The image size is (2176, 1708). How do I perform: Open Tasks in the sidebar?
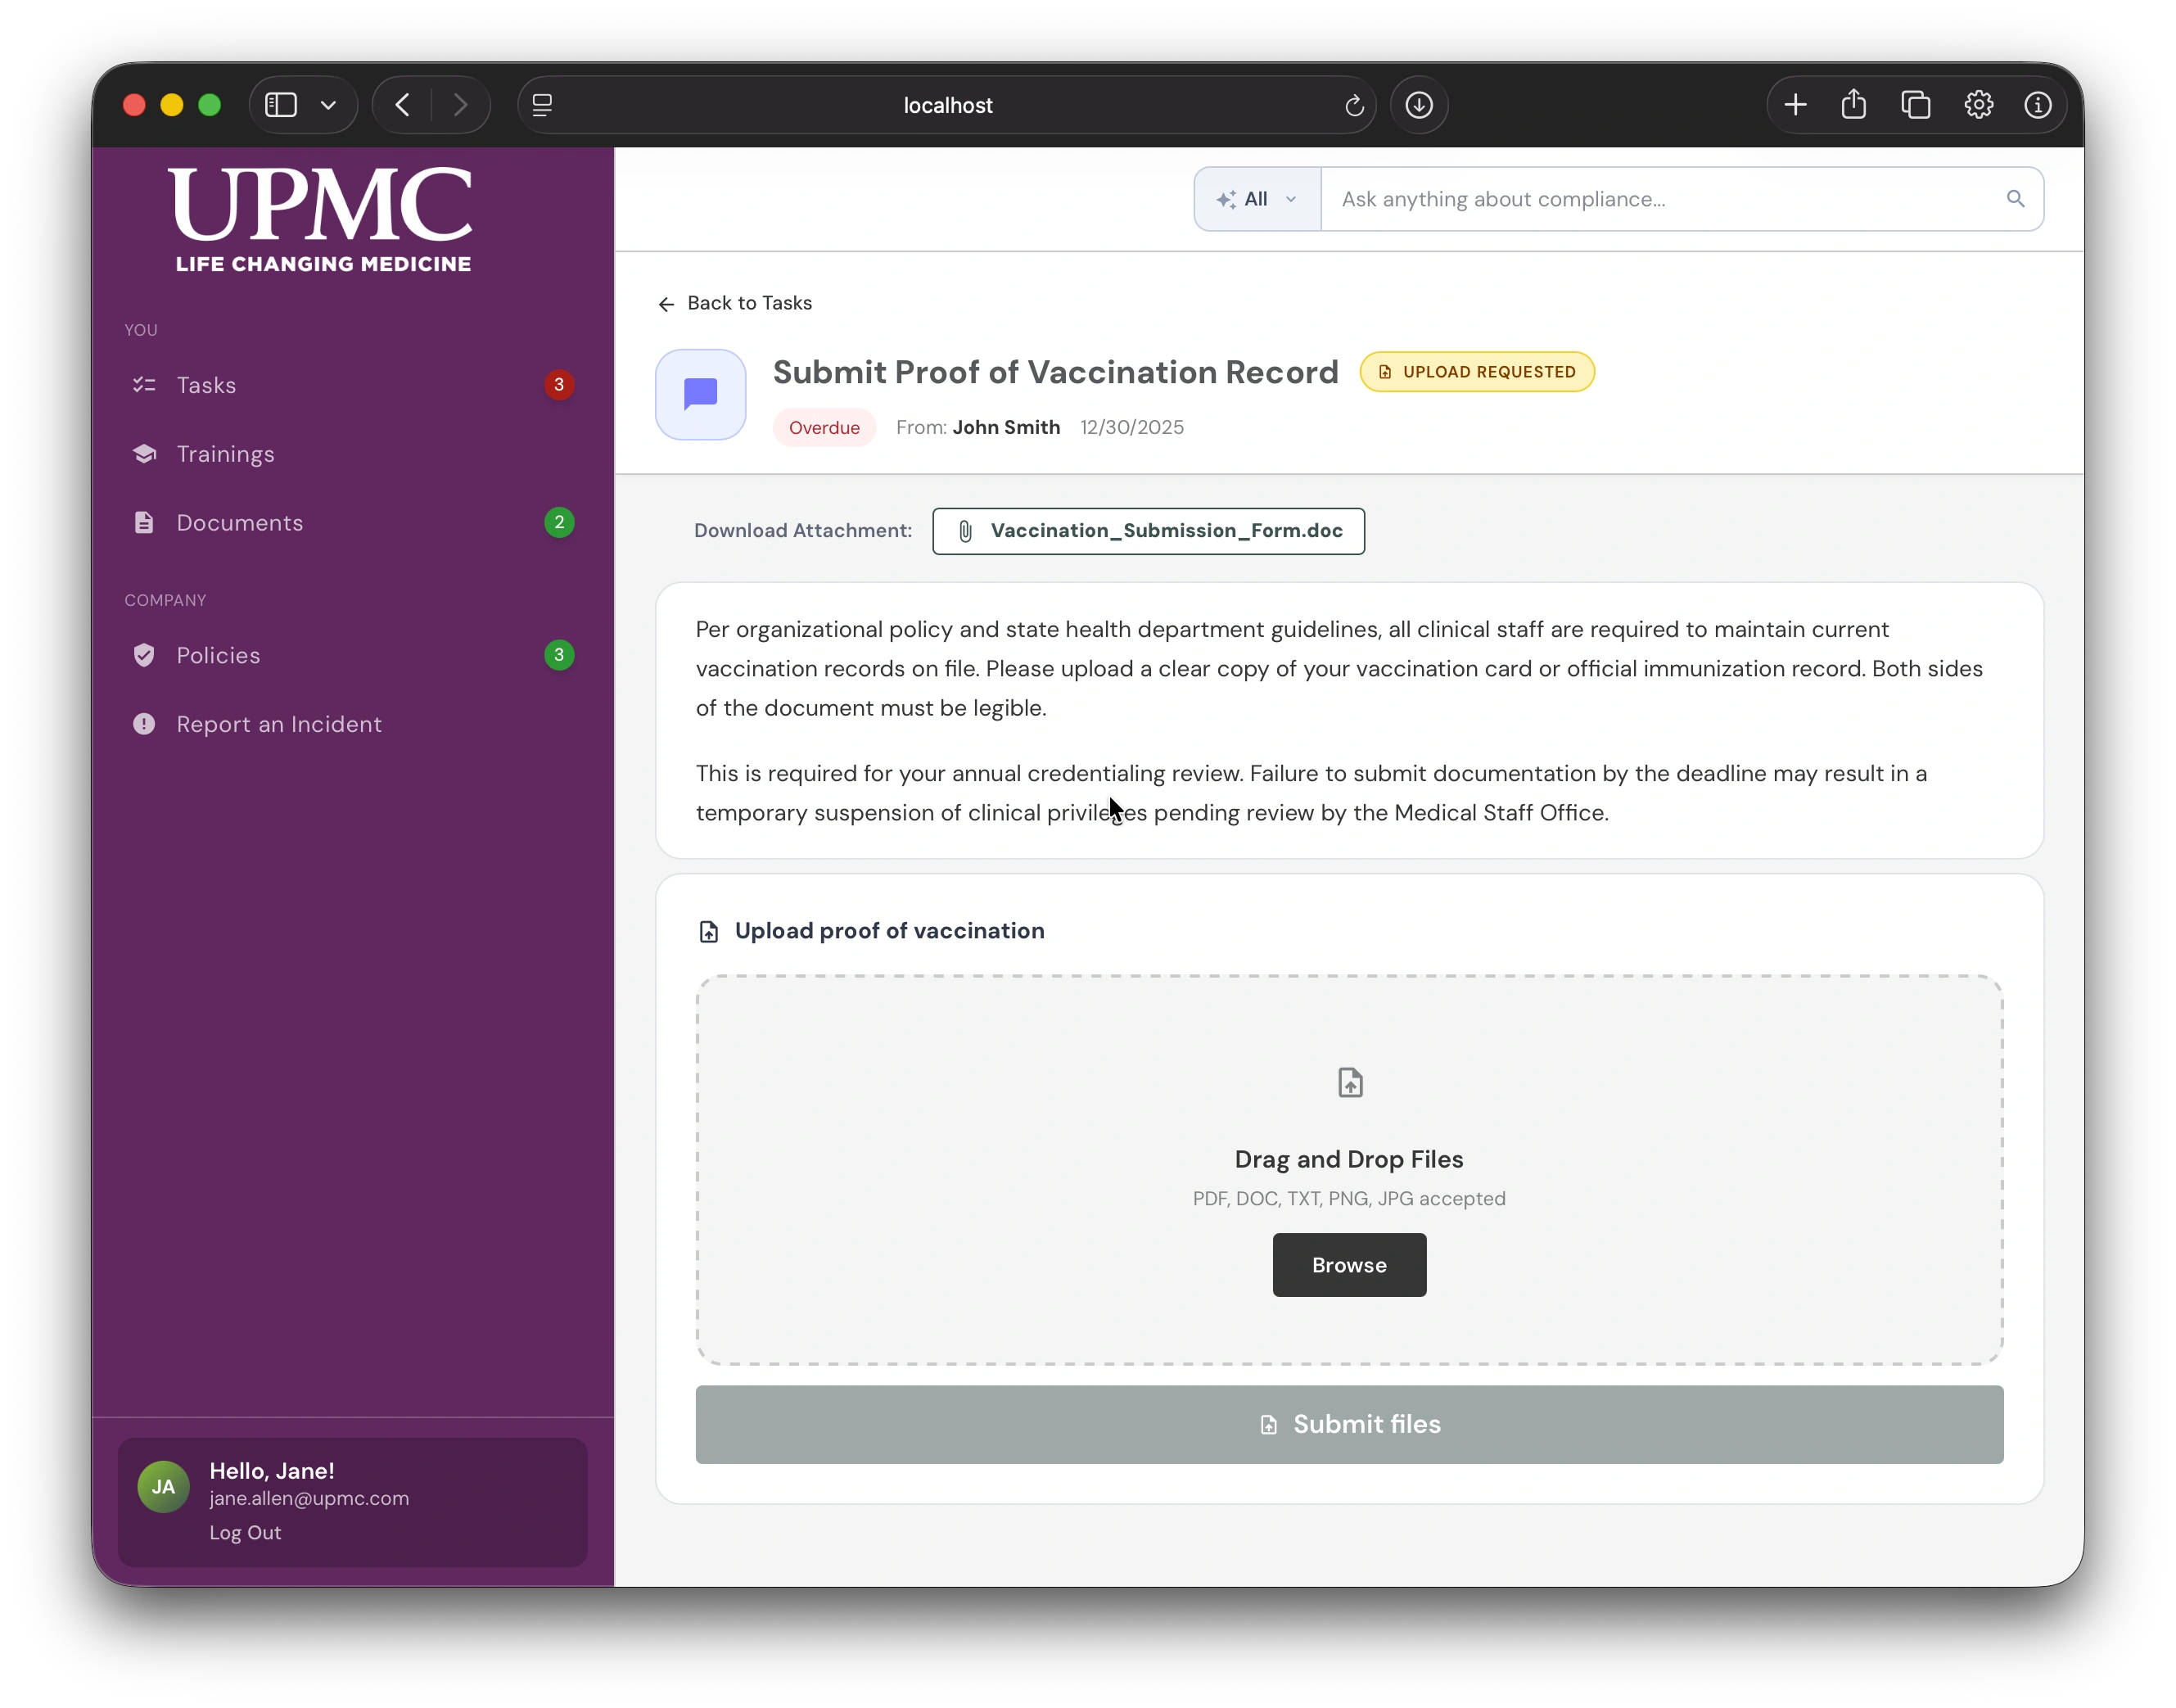click(352, 385)
